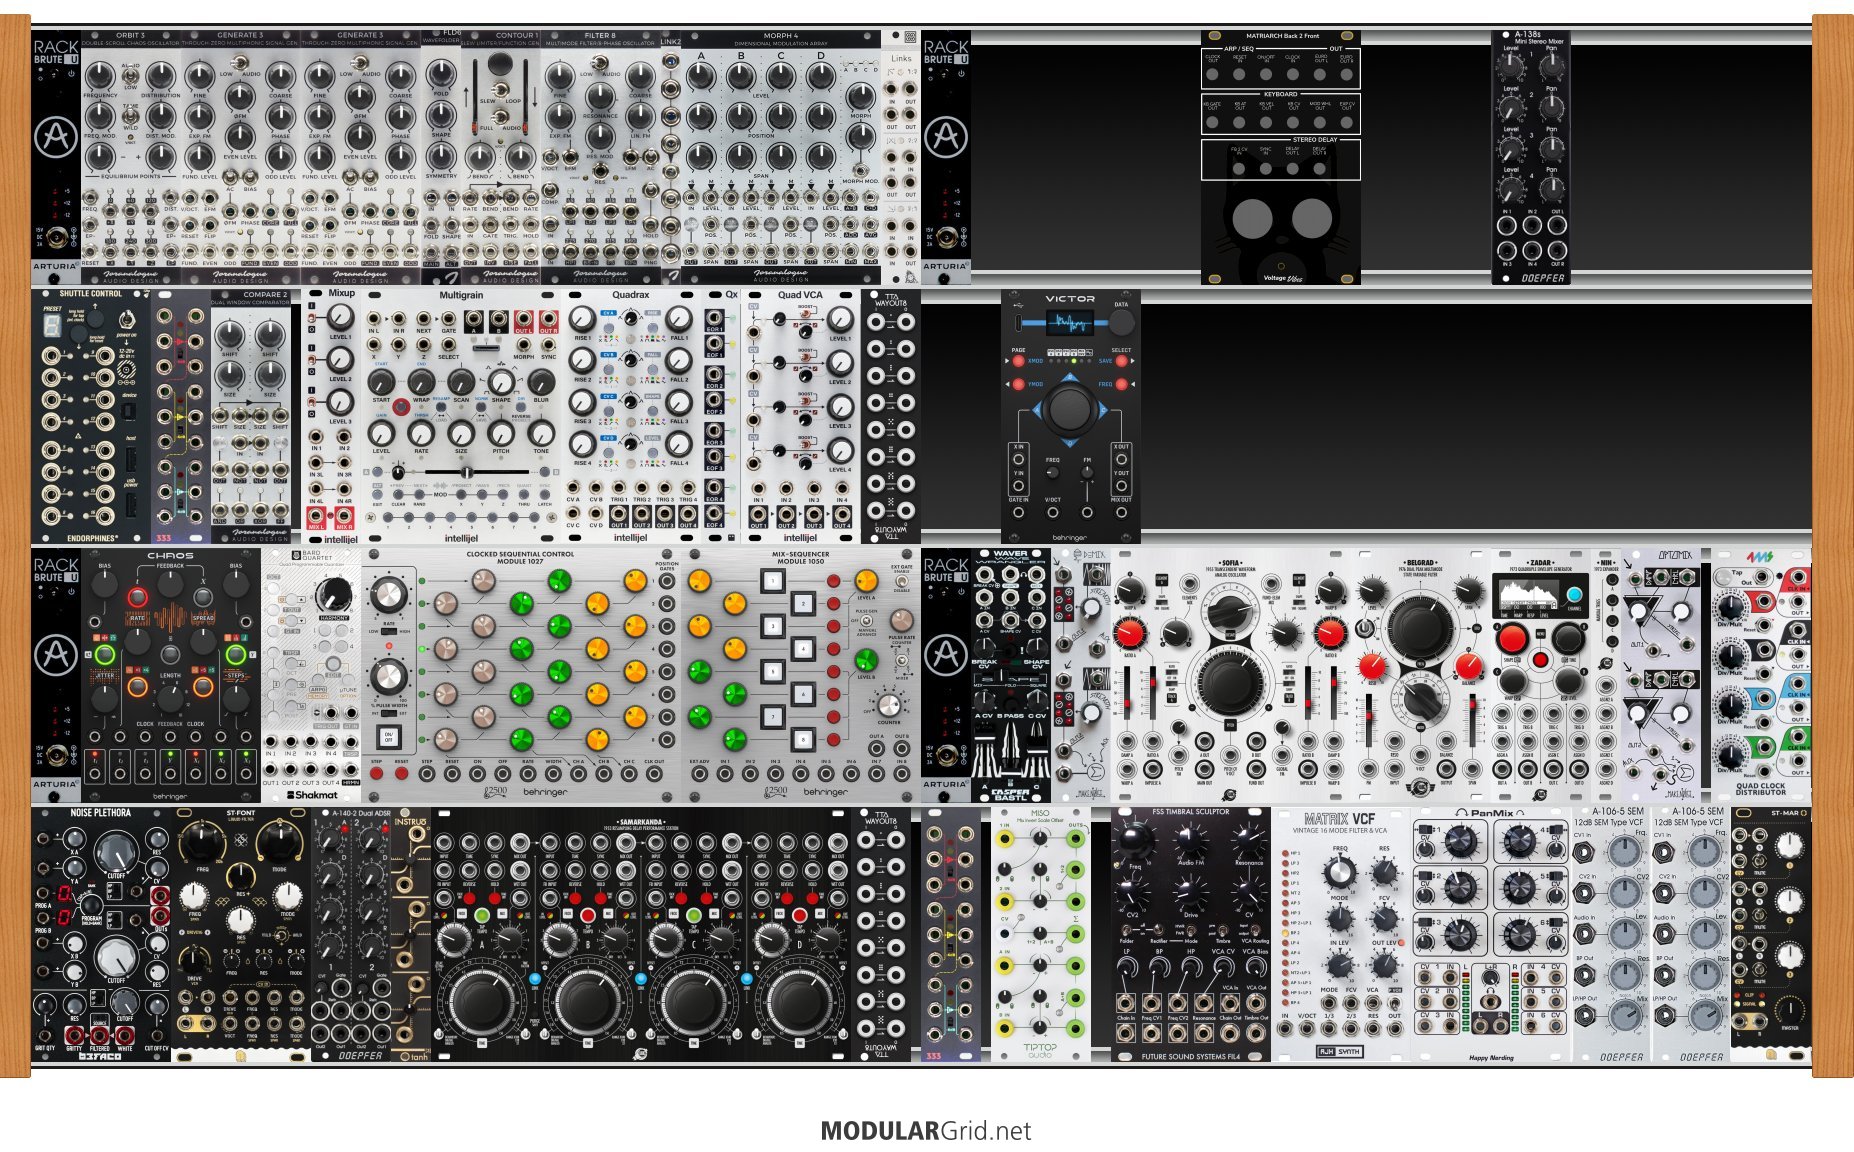Screen dimensions: 1854x1152
Task: Select the SAMARKANDA module title
Action: tap(641, 822)
